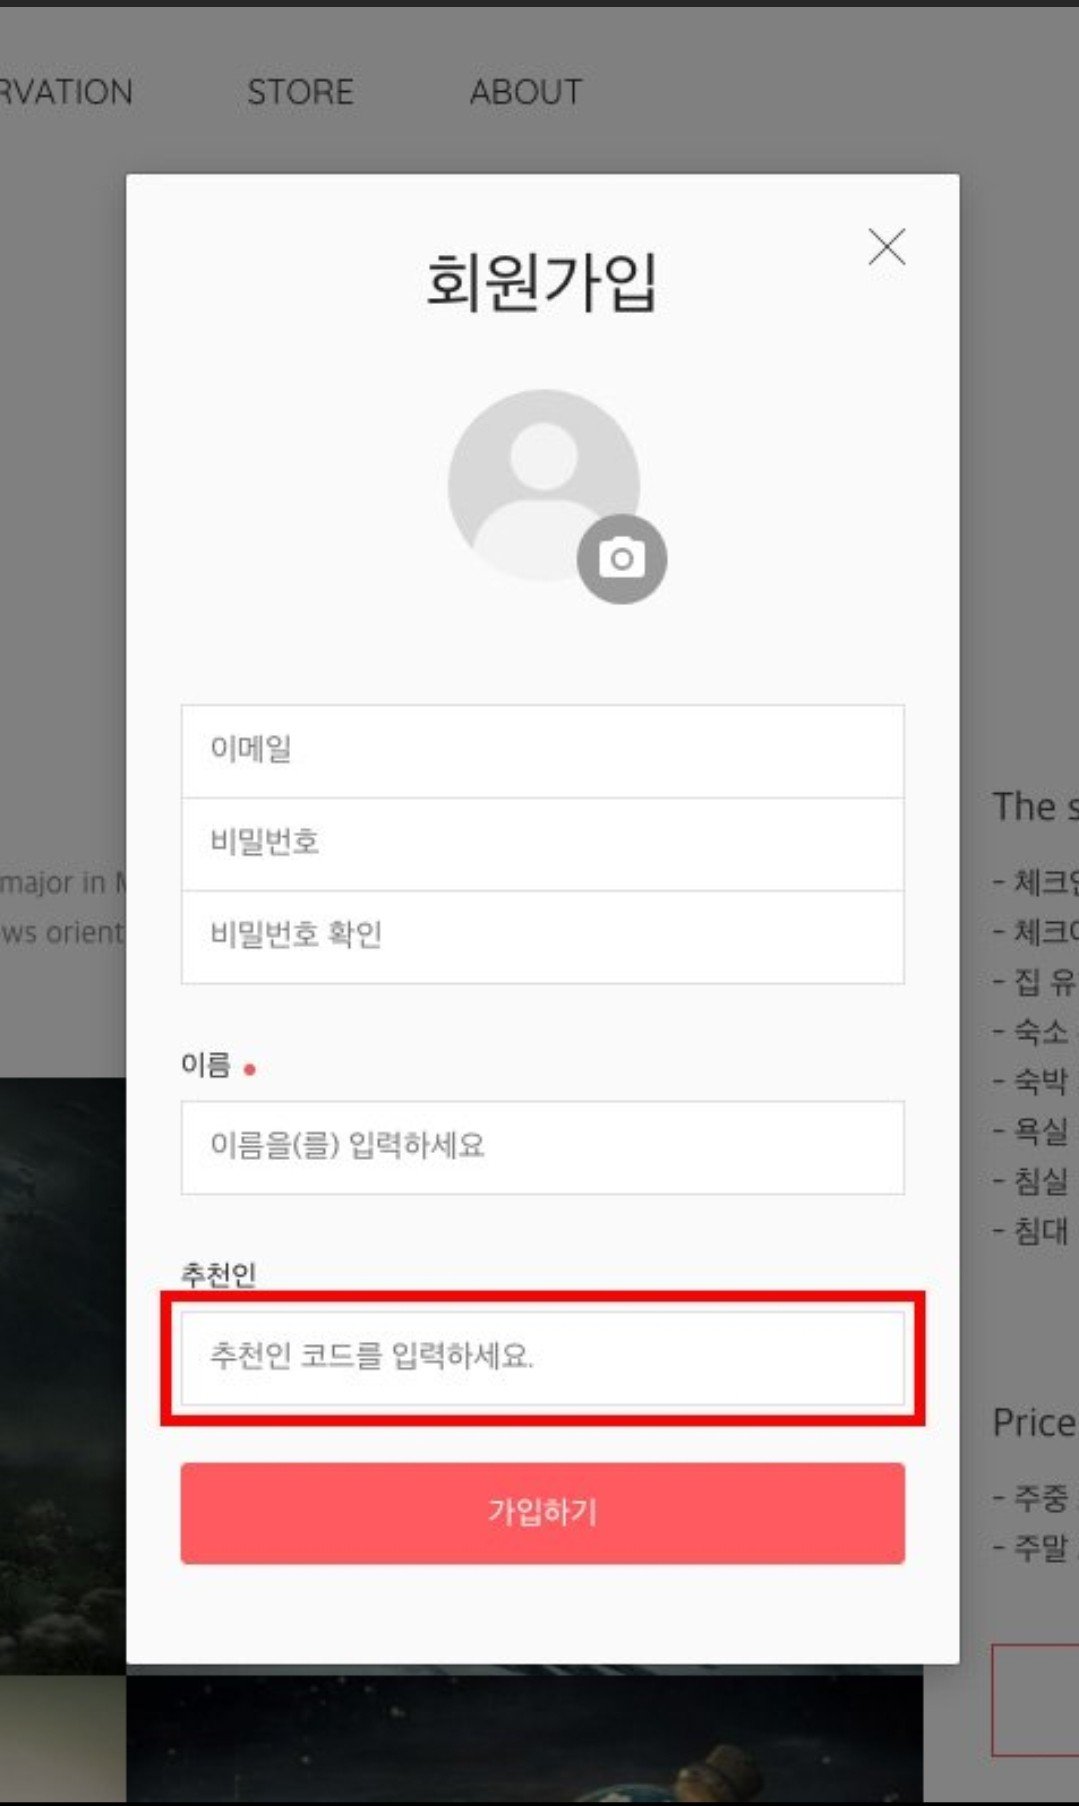1079x1806 pixels.
Task: Select the Price heading on the right
Action: [1034, 1422]
